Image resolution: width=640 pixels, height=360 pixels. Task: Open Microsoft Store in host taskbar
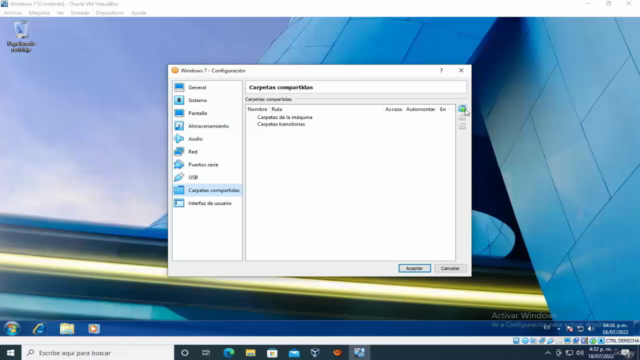click(x=272, y=353)
